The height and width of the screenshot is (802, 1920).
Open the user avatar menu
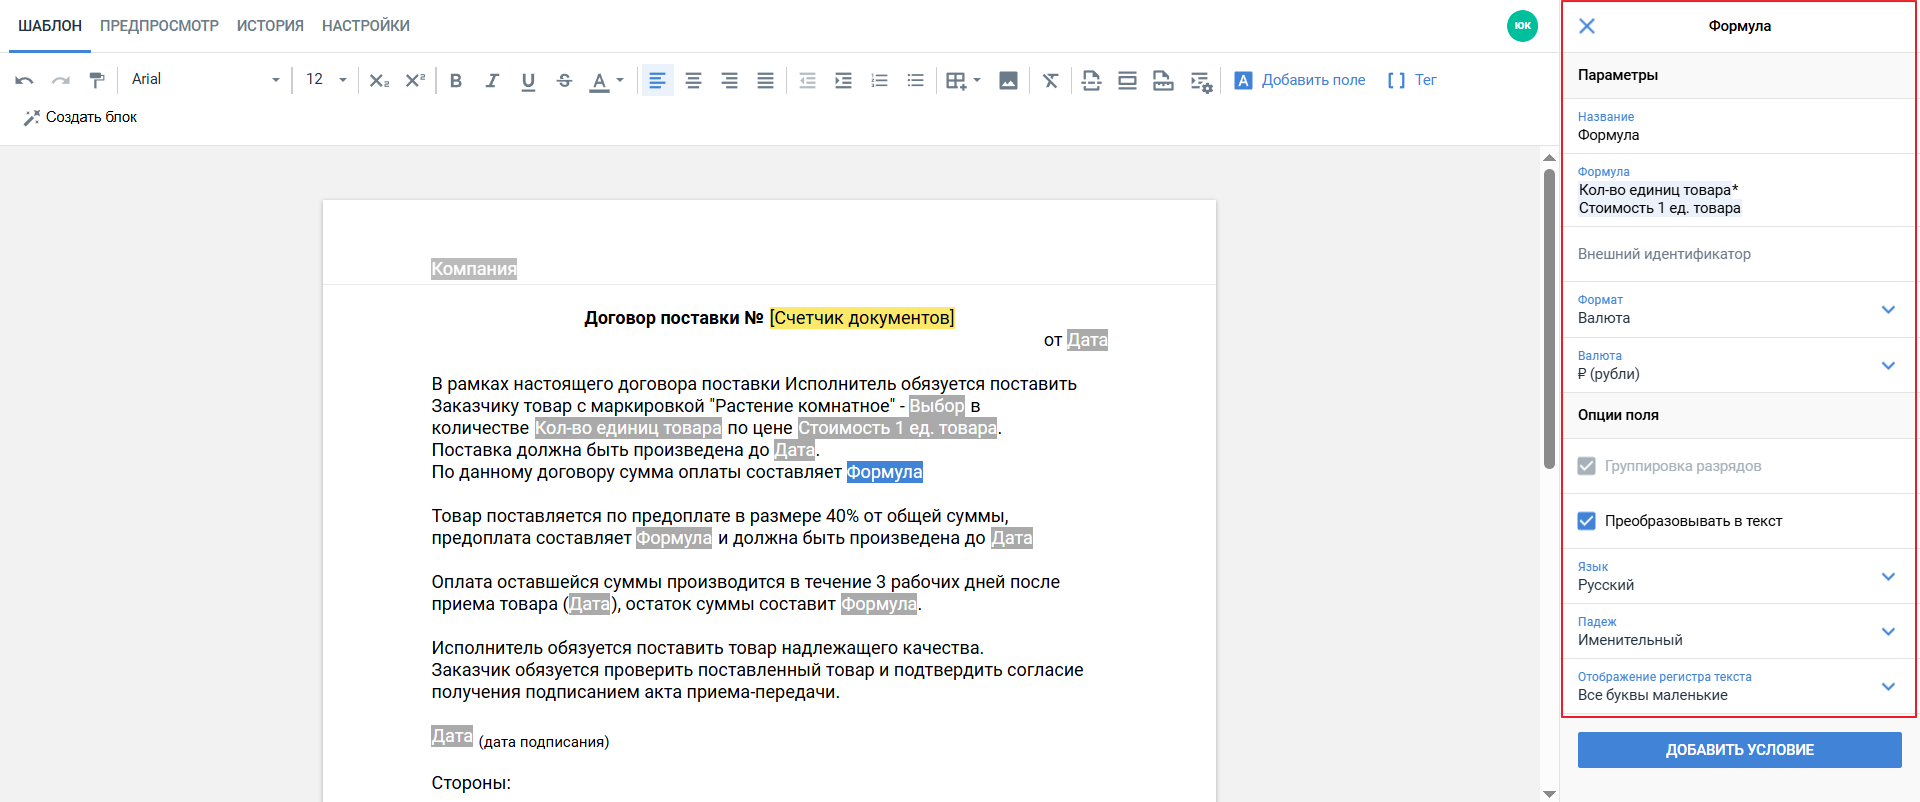point(1522,26)
